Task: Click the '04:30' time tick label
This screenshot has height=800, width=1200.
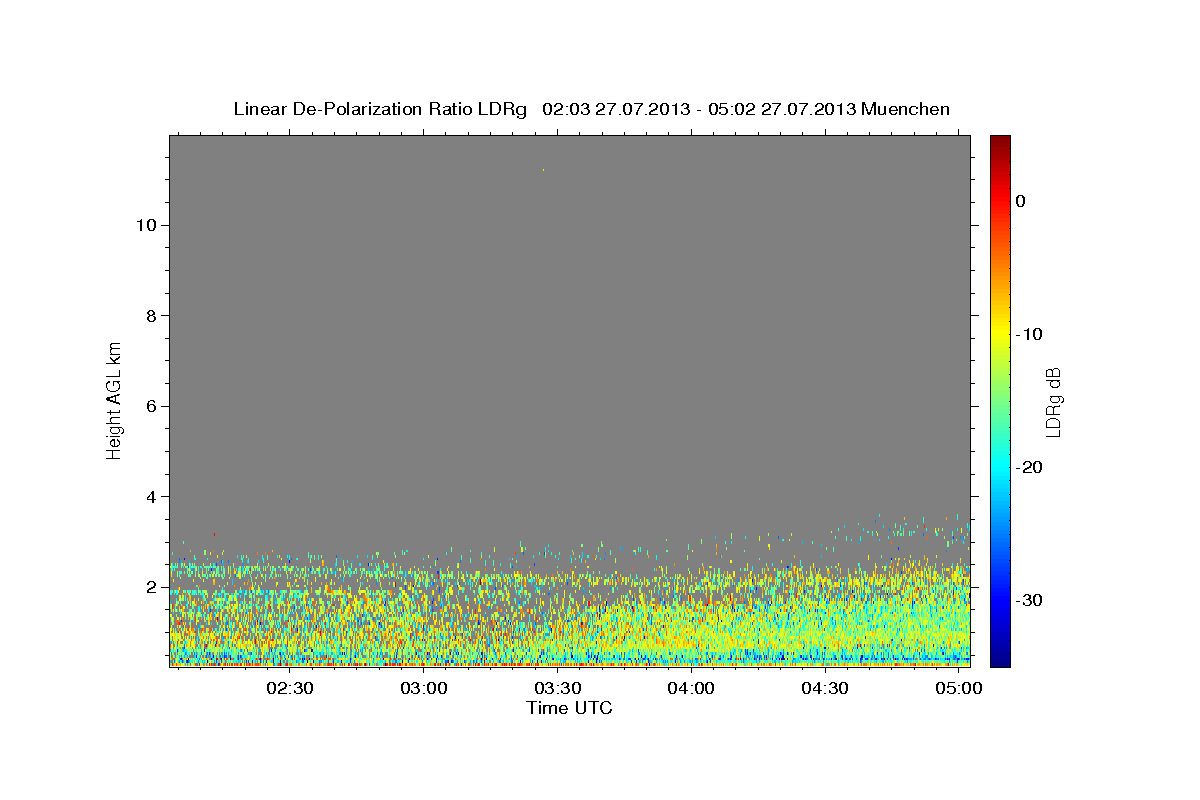Action: 825,689
